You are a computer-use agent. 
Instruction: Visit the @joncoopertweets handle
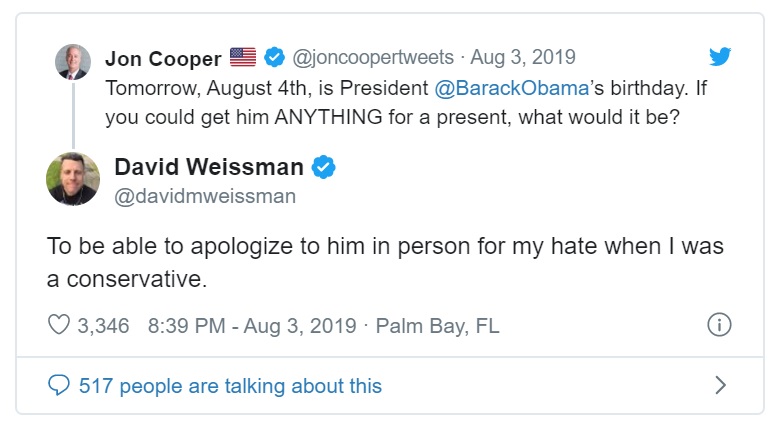[372, 57]
